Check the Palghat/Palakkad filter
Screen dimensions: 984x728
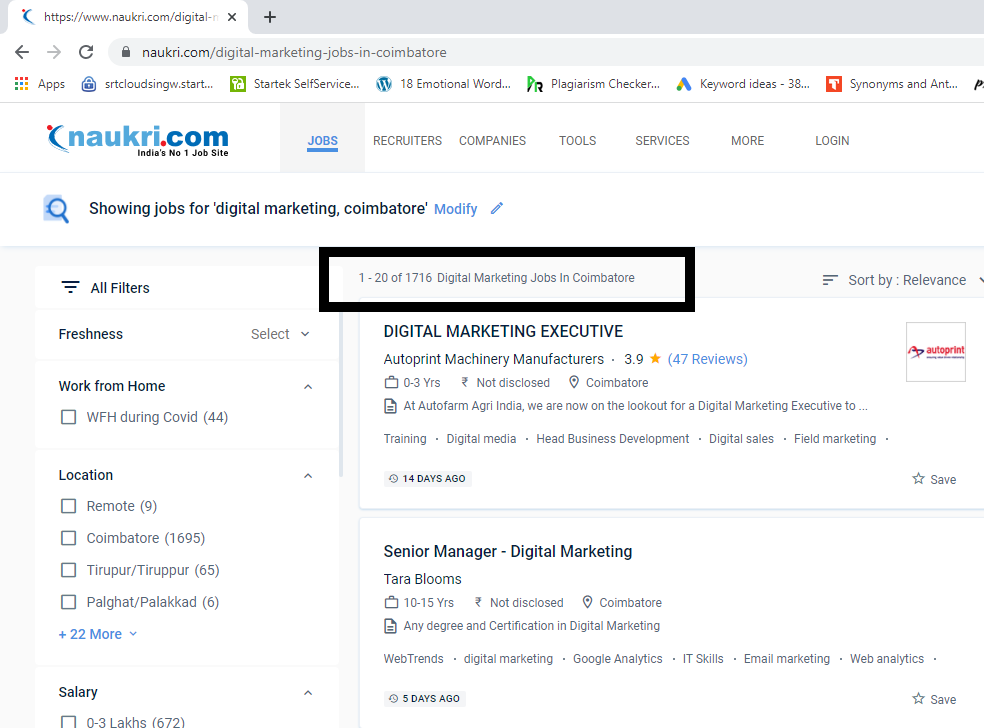tap(68, 602)
